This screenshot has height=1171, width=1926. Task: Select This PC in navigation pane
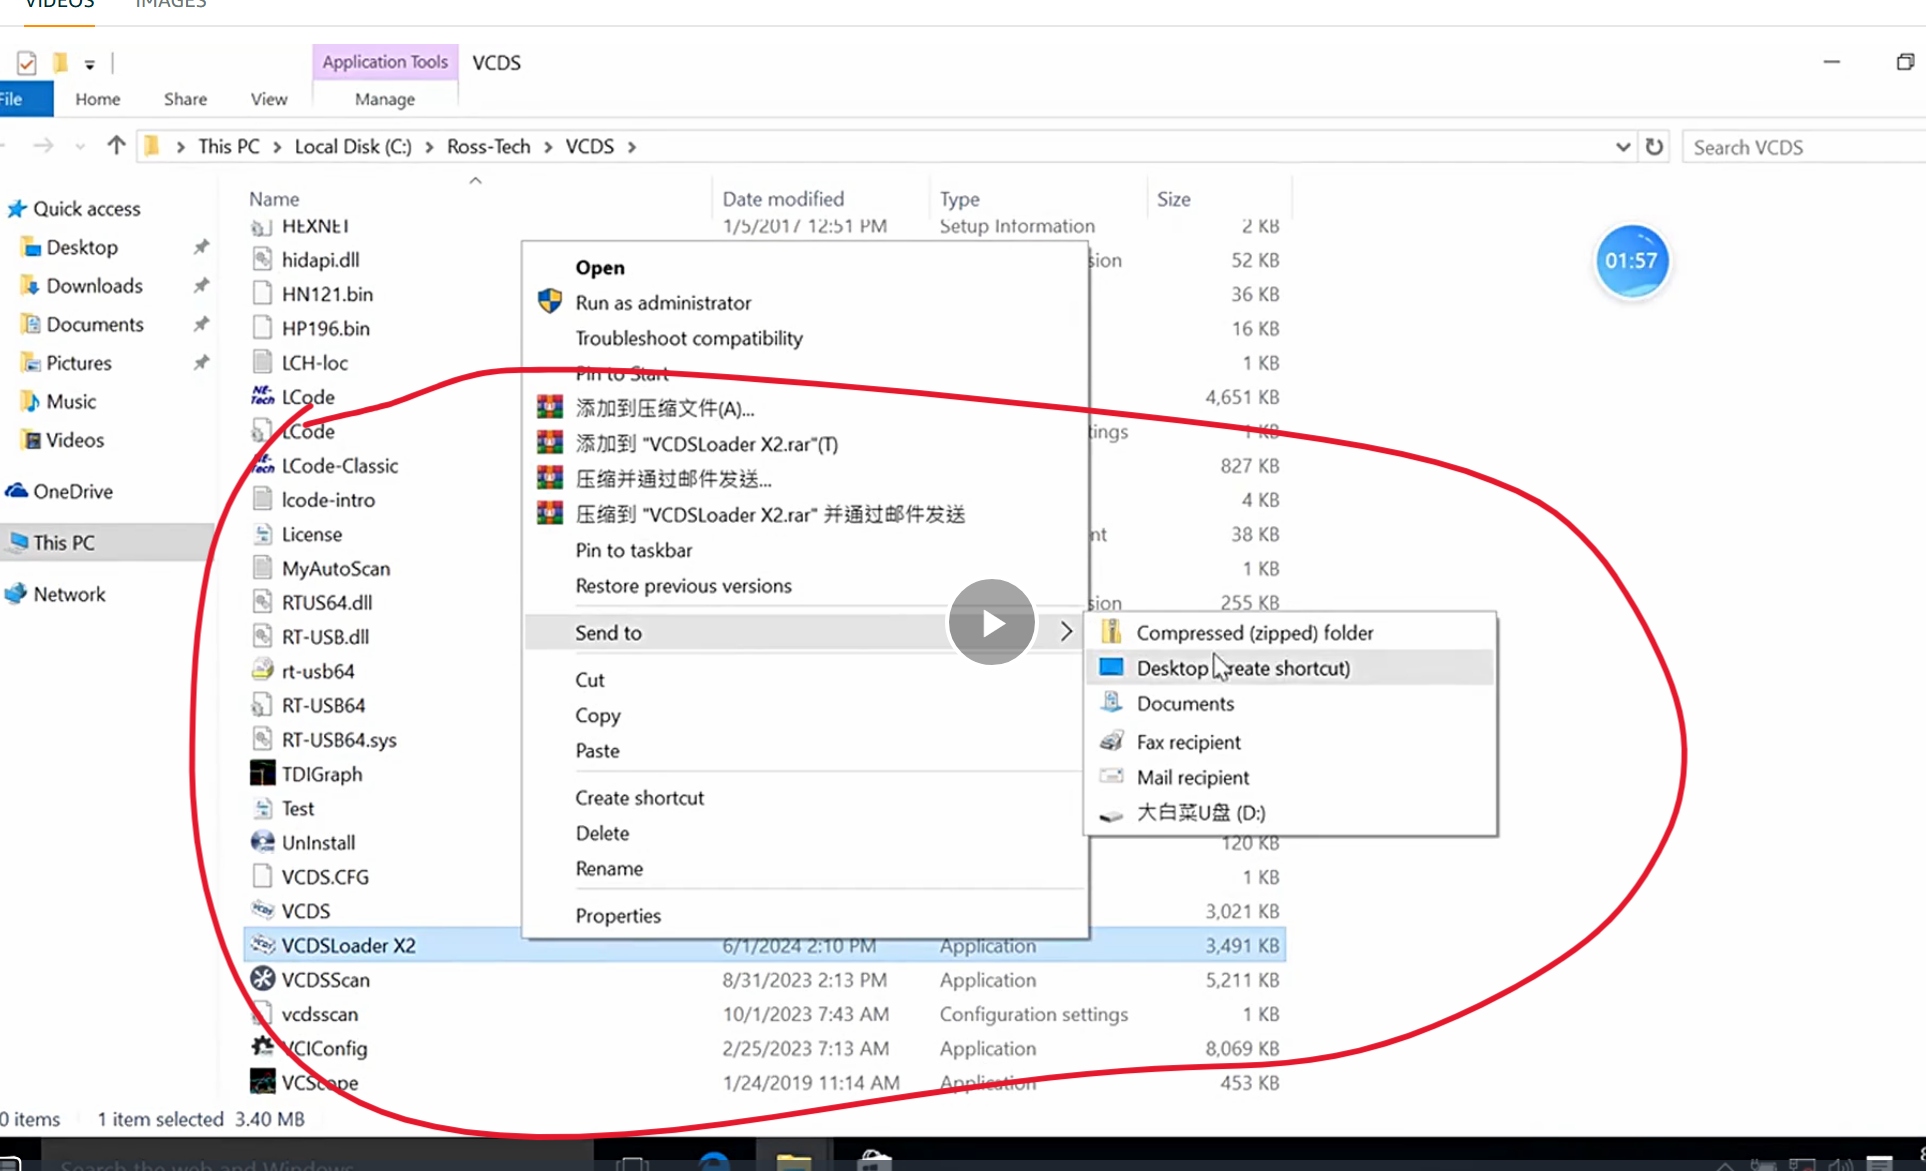pos(64,542)
